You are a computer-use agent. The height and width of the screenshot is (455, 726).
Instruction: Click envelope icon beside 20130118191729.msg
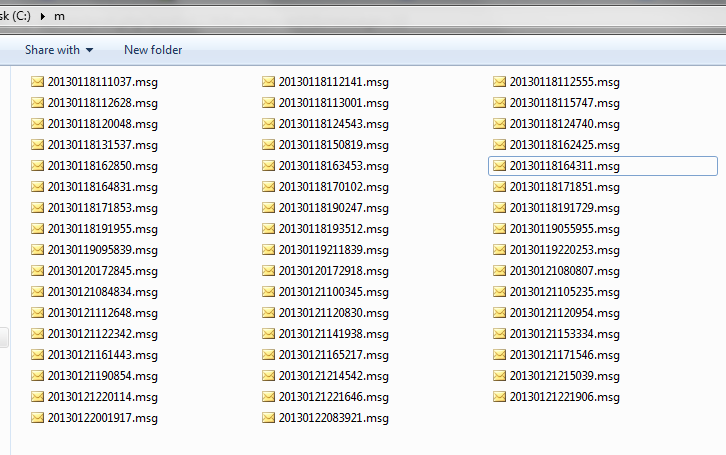(x=500, y=208)
